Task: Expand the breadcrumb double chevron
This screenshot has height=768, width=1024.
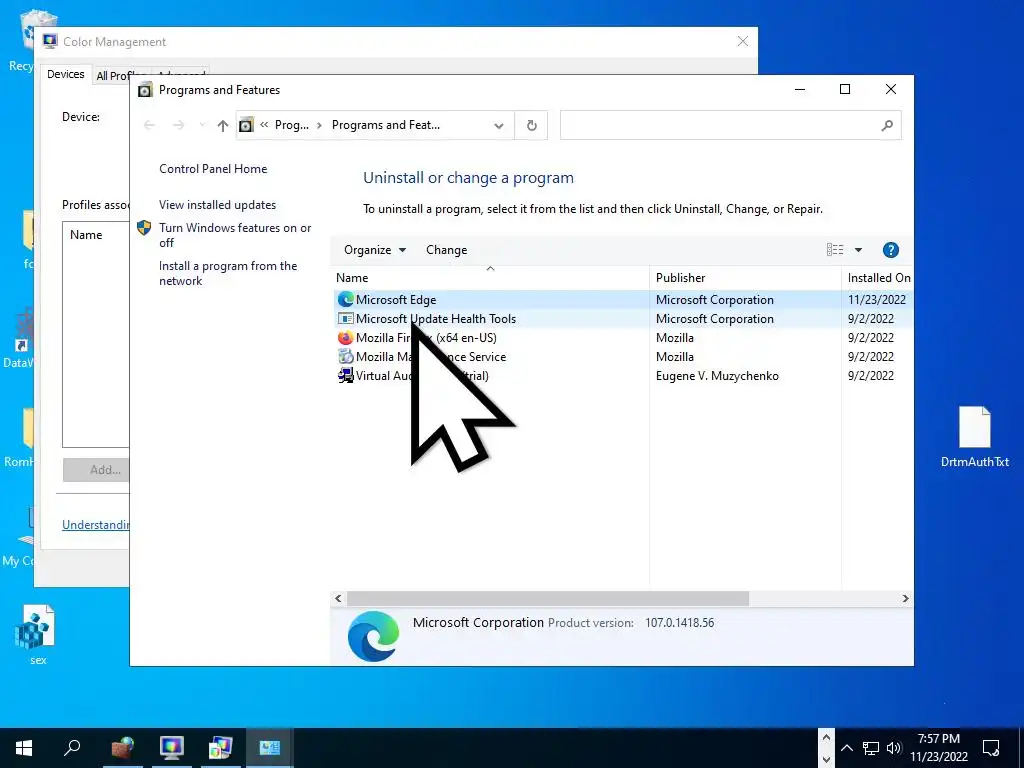Action: (x=264, y=125)
